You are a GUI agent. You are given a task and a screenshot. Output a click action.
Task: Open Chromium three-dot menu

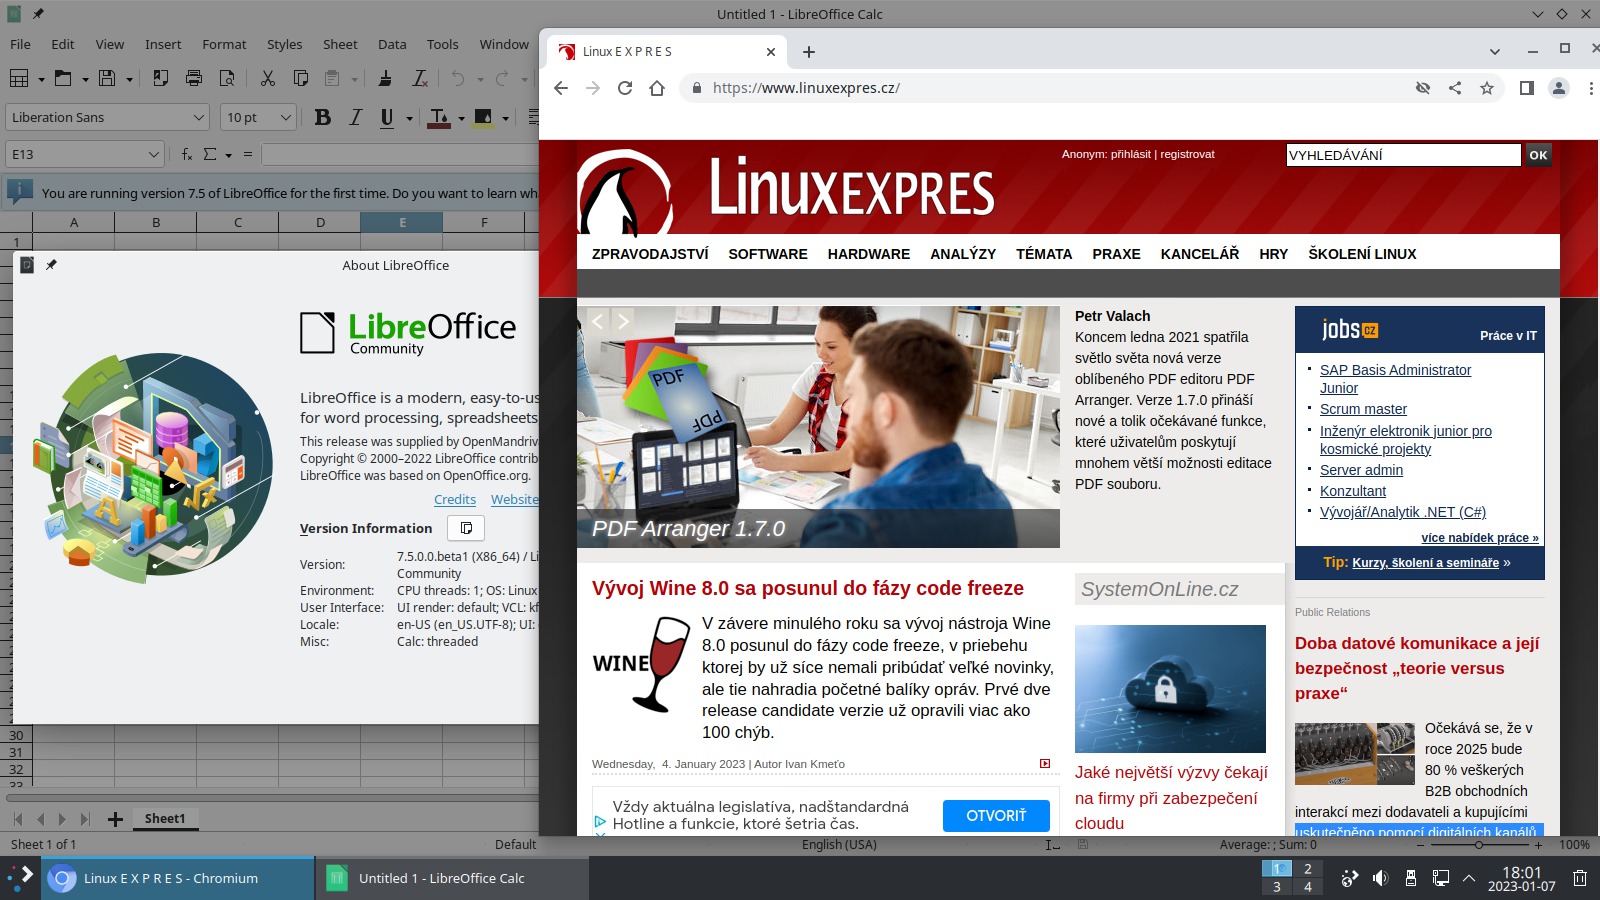(x=1591, y=88)
